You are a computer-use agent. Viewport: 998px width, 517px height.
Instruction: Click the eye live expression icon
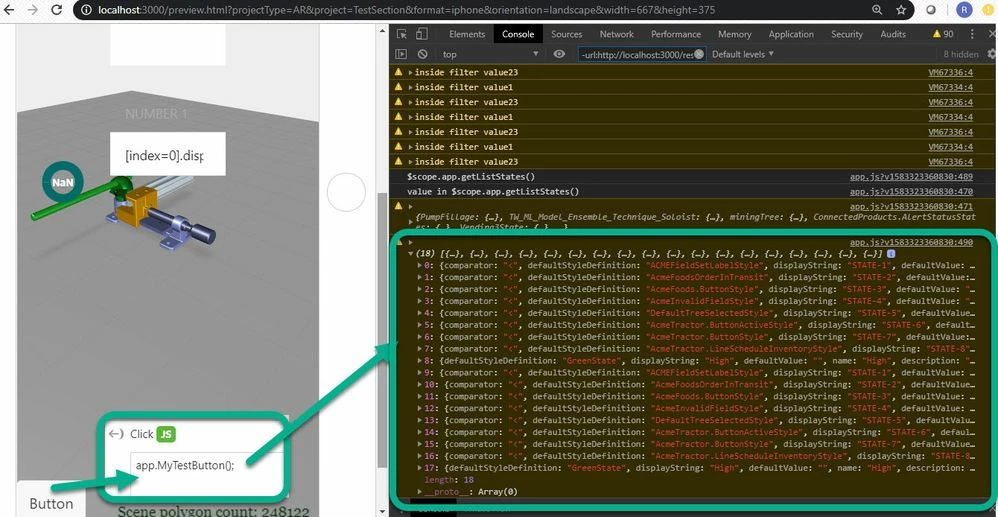[x=559, y=55]
